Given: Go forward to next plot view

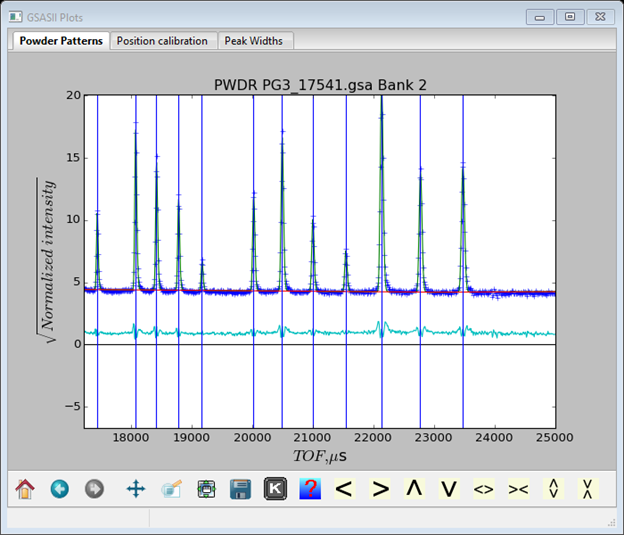Looking at the screenshot, I should point(94,489).
